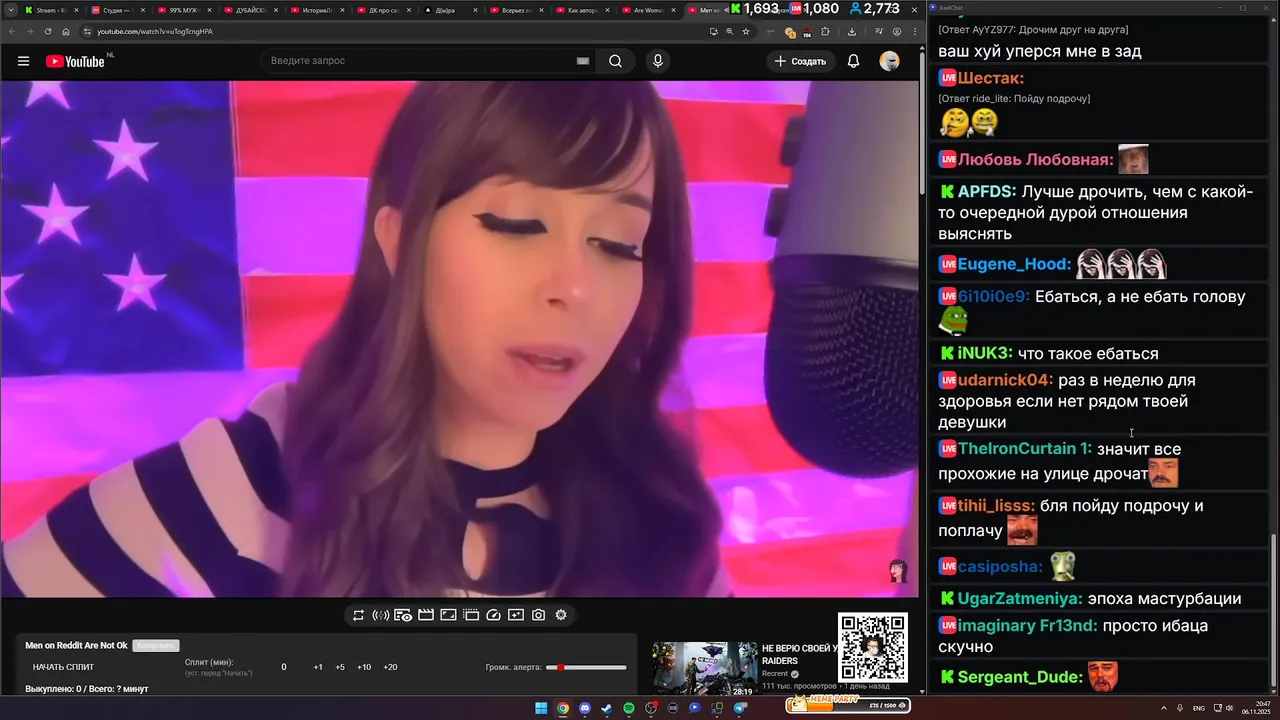Open the YouTube hamburger guide menu
Viewport: 1280px width, 720px height.
point(23,61)
